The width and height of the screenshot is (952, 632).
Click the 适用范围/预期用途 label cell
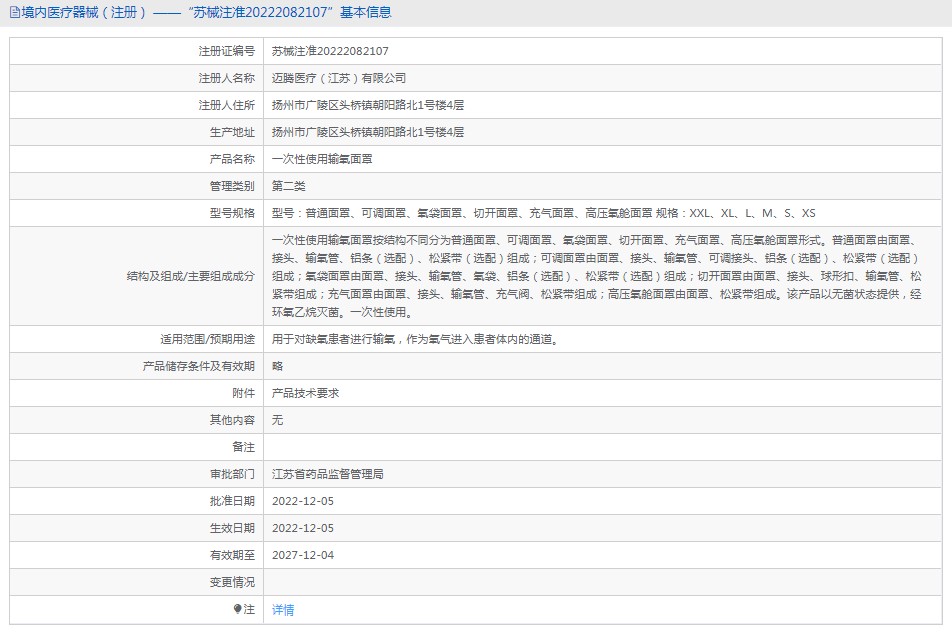tap(137, 339)
